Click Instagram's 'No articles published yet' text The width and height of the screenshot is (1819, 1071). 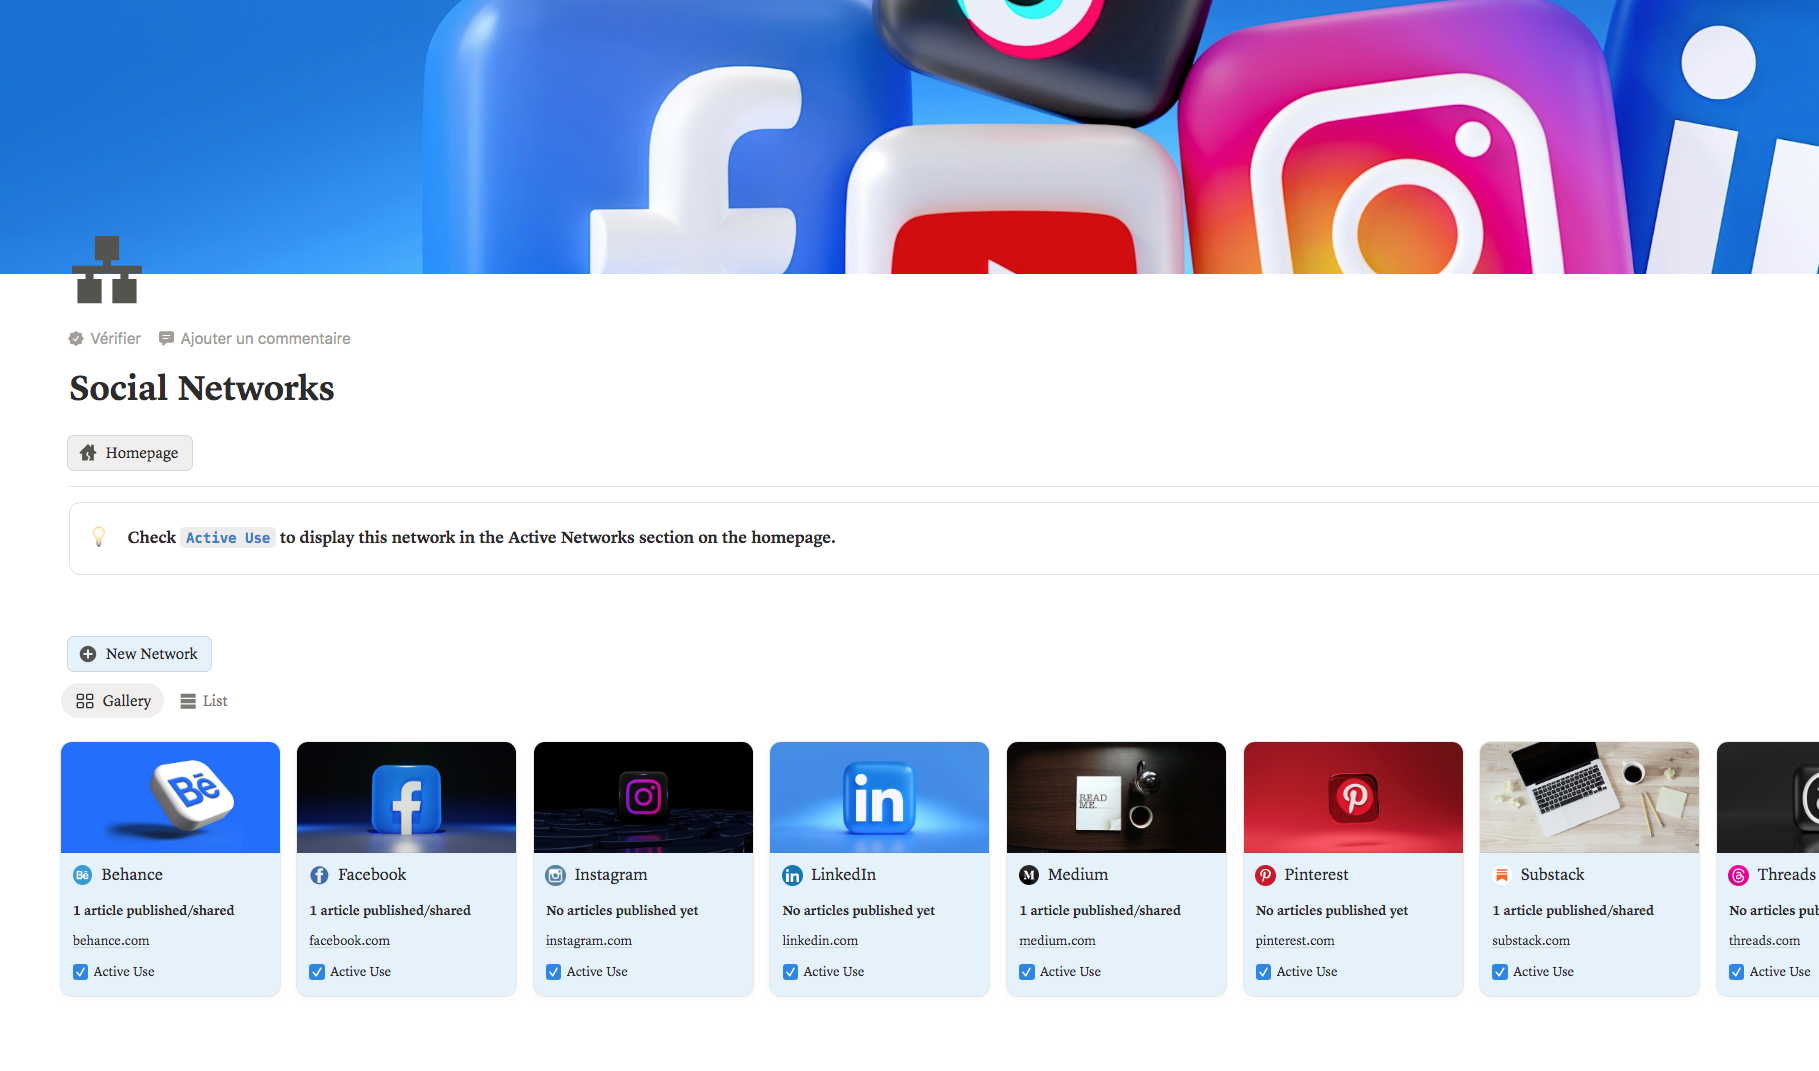click(622, 911)
